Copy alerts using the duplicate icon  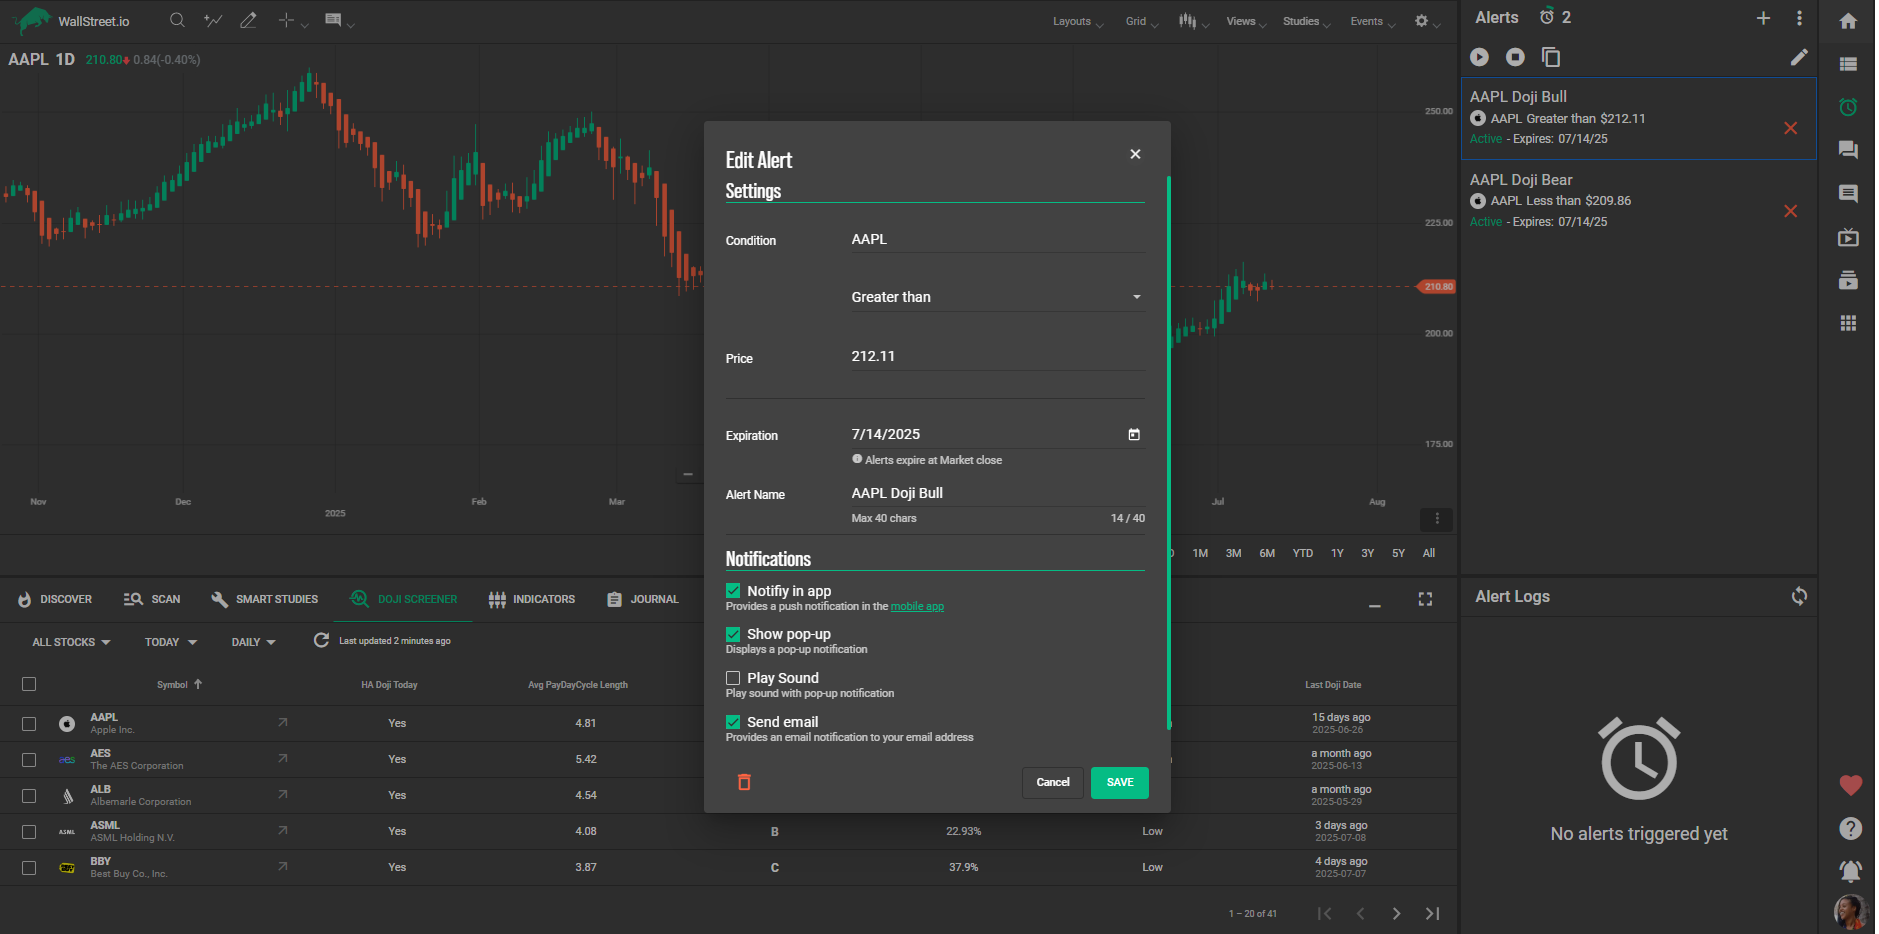1551,57
